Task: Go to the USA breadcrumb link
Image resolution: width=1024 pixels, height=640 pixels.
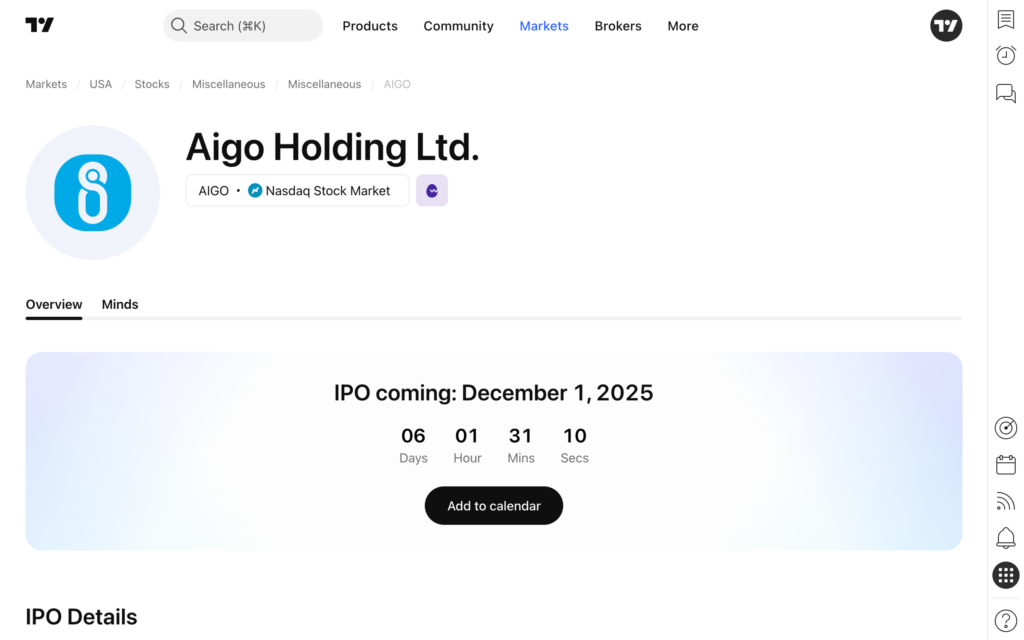Action: [101, 84]
